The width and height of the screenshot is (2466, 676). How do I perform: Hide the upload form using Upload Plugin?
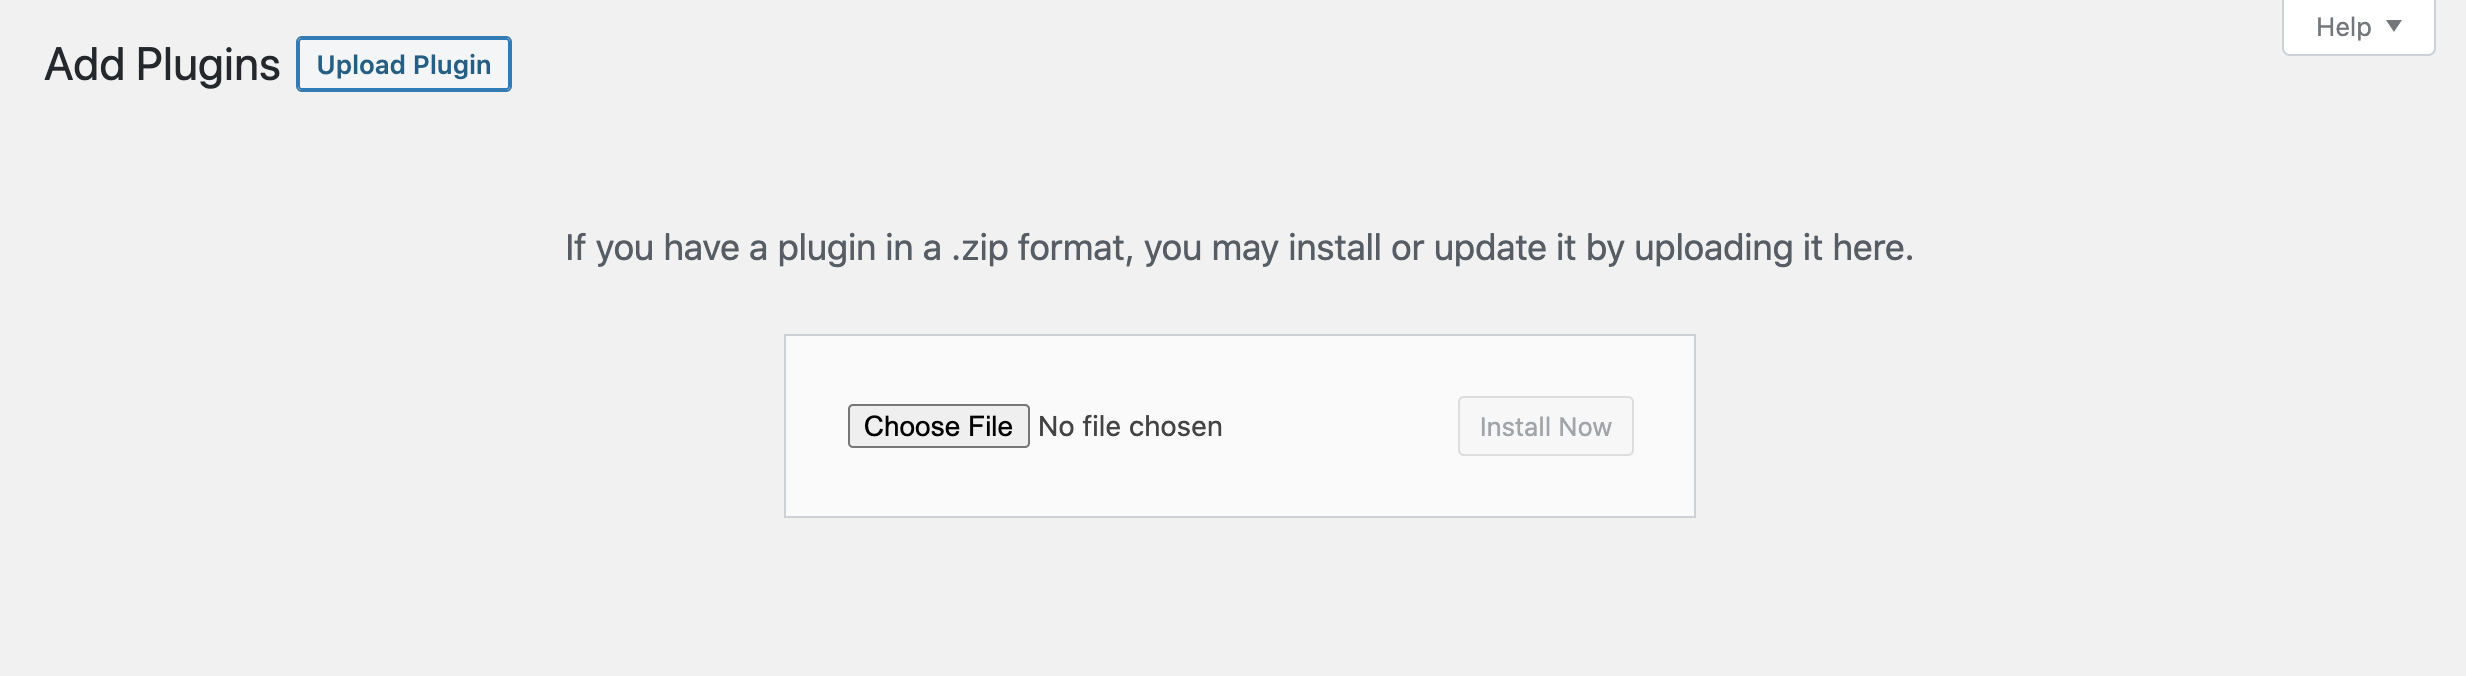tap(404, 64)
